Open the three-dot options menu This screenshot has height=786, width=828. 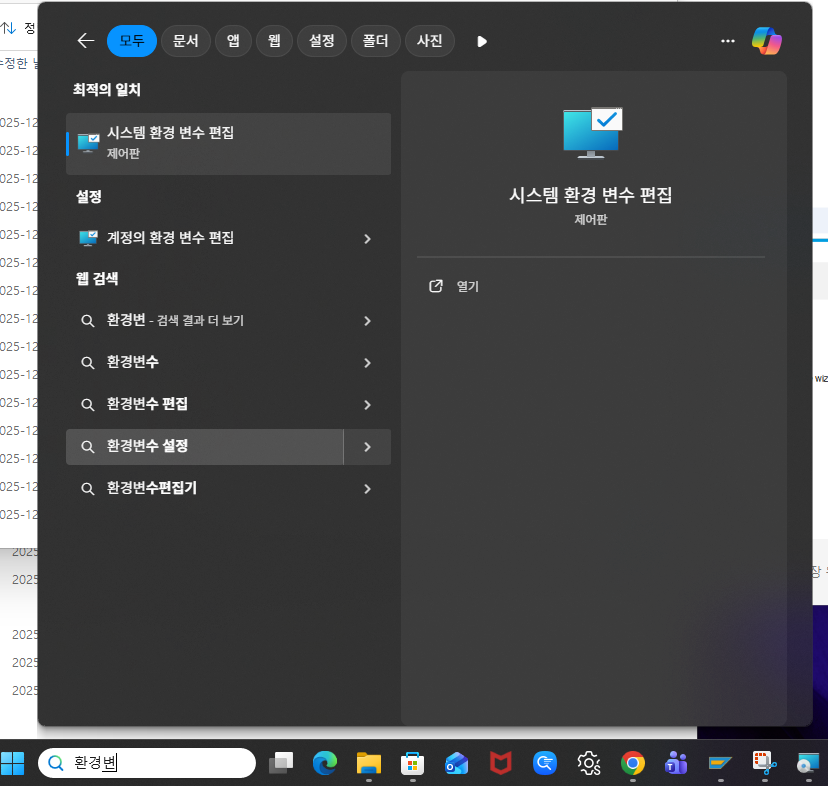click(x=728, y=41)
